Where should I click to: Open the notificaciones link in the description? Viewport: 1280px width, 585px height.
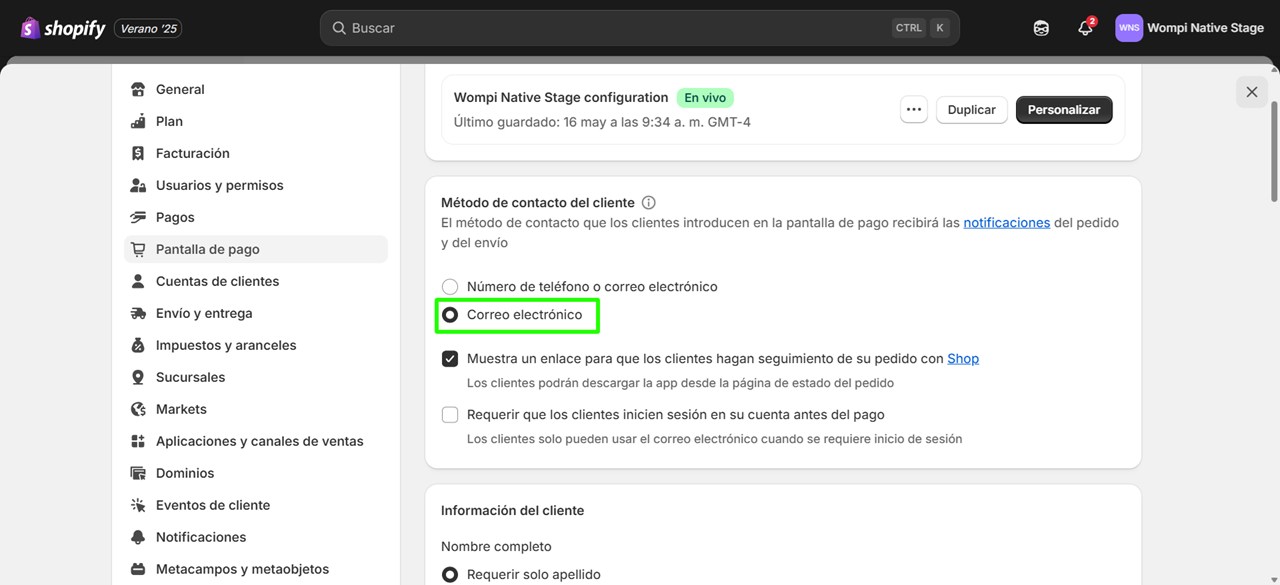1007,222
